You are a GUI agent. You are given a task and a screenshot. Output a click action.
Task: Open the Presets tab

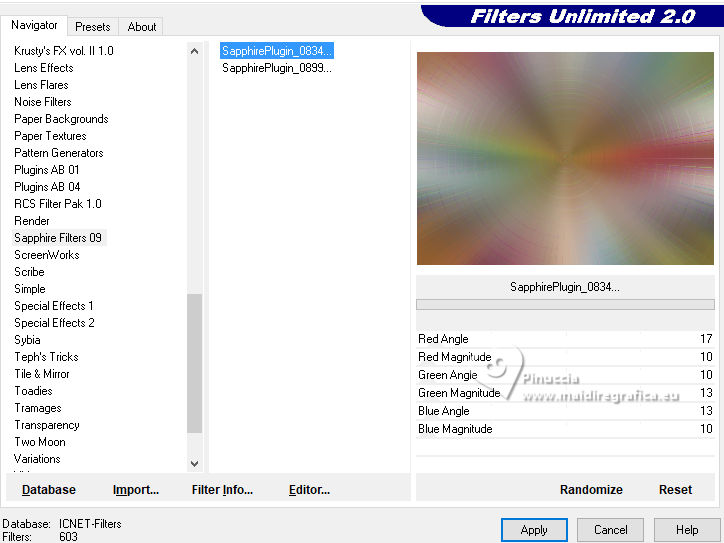[93, 27]
